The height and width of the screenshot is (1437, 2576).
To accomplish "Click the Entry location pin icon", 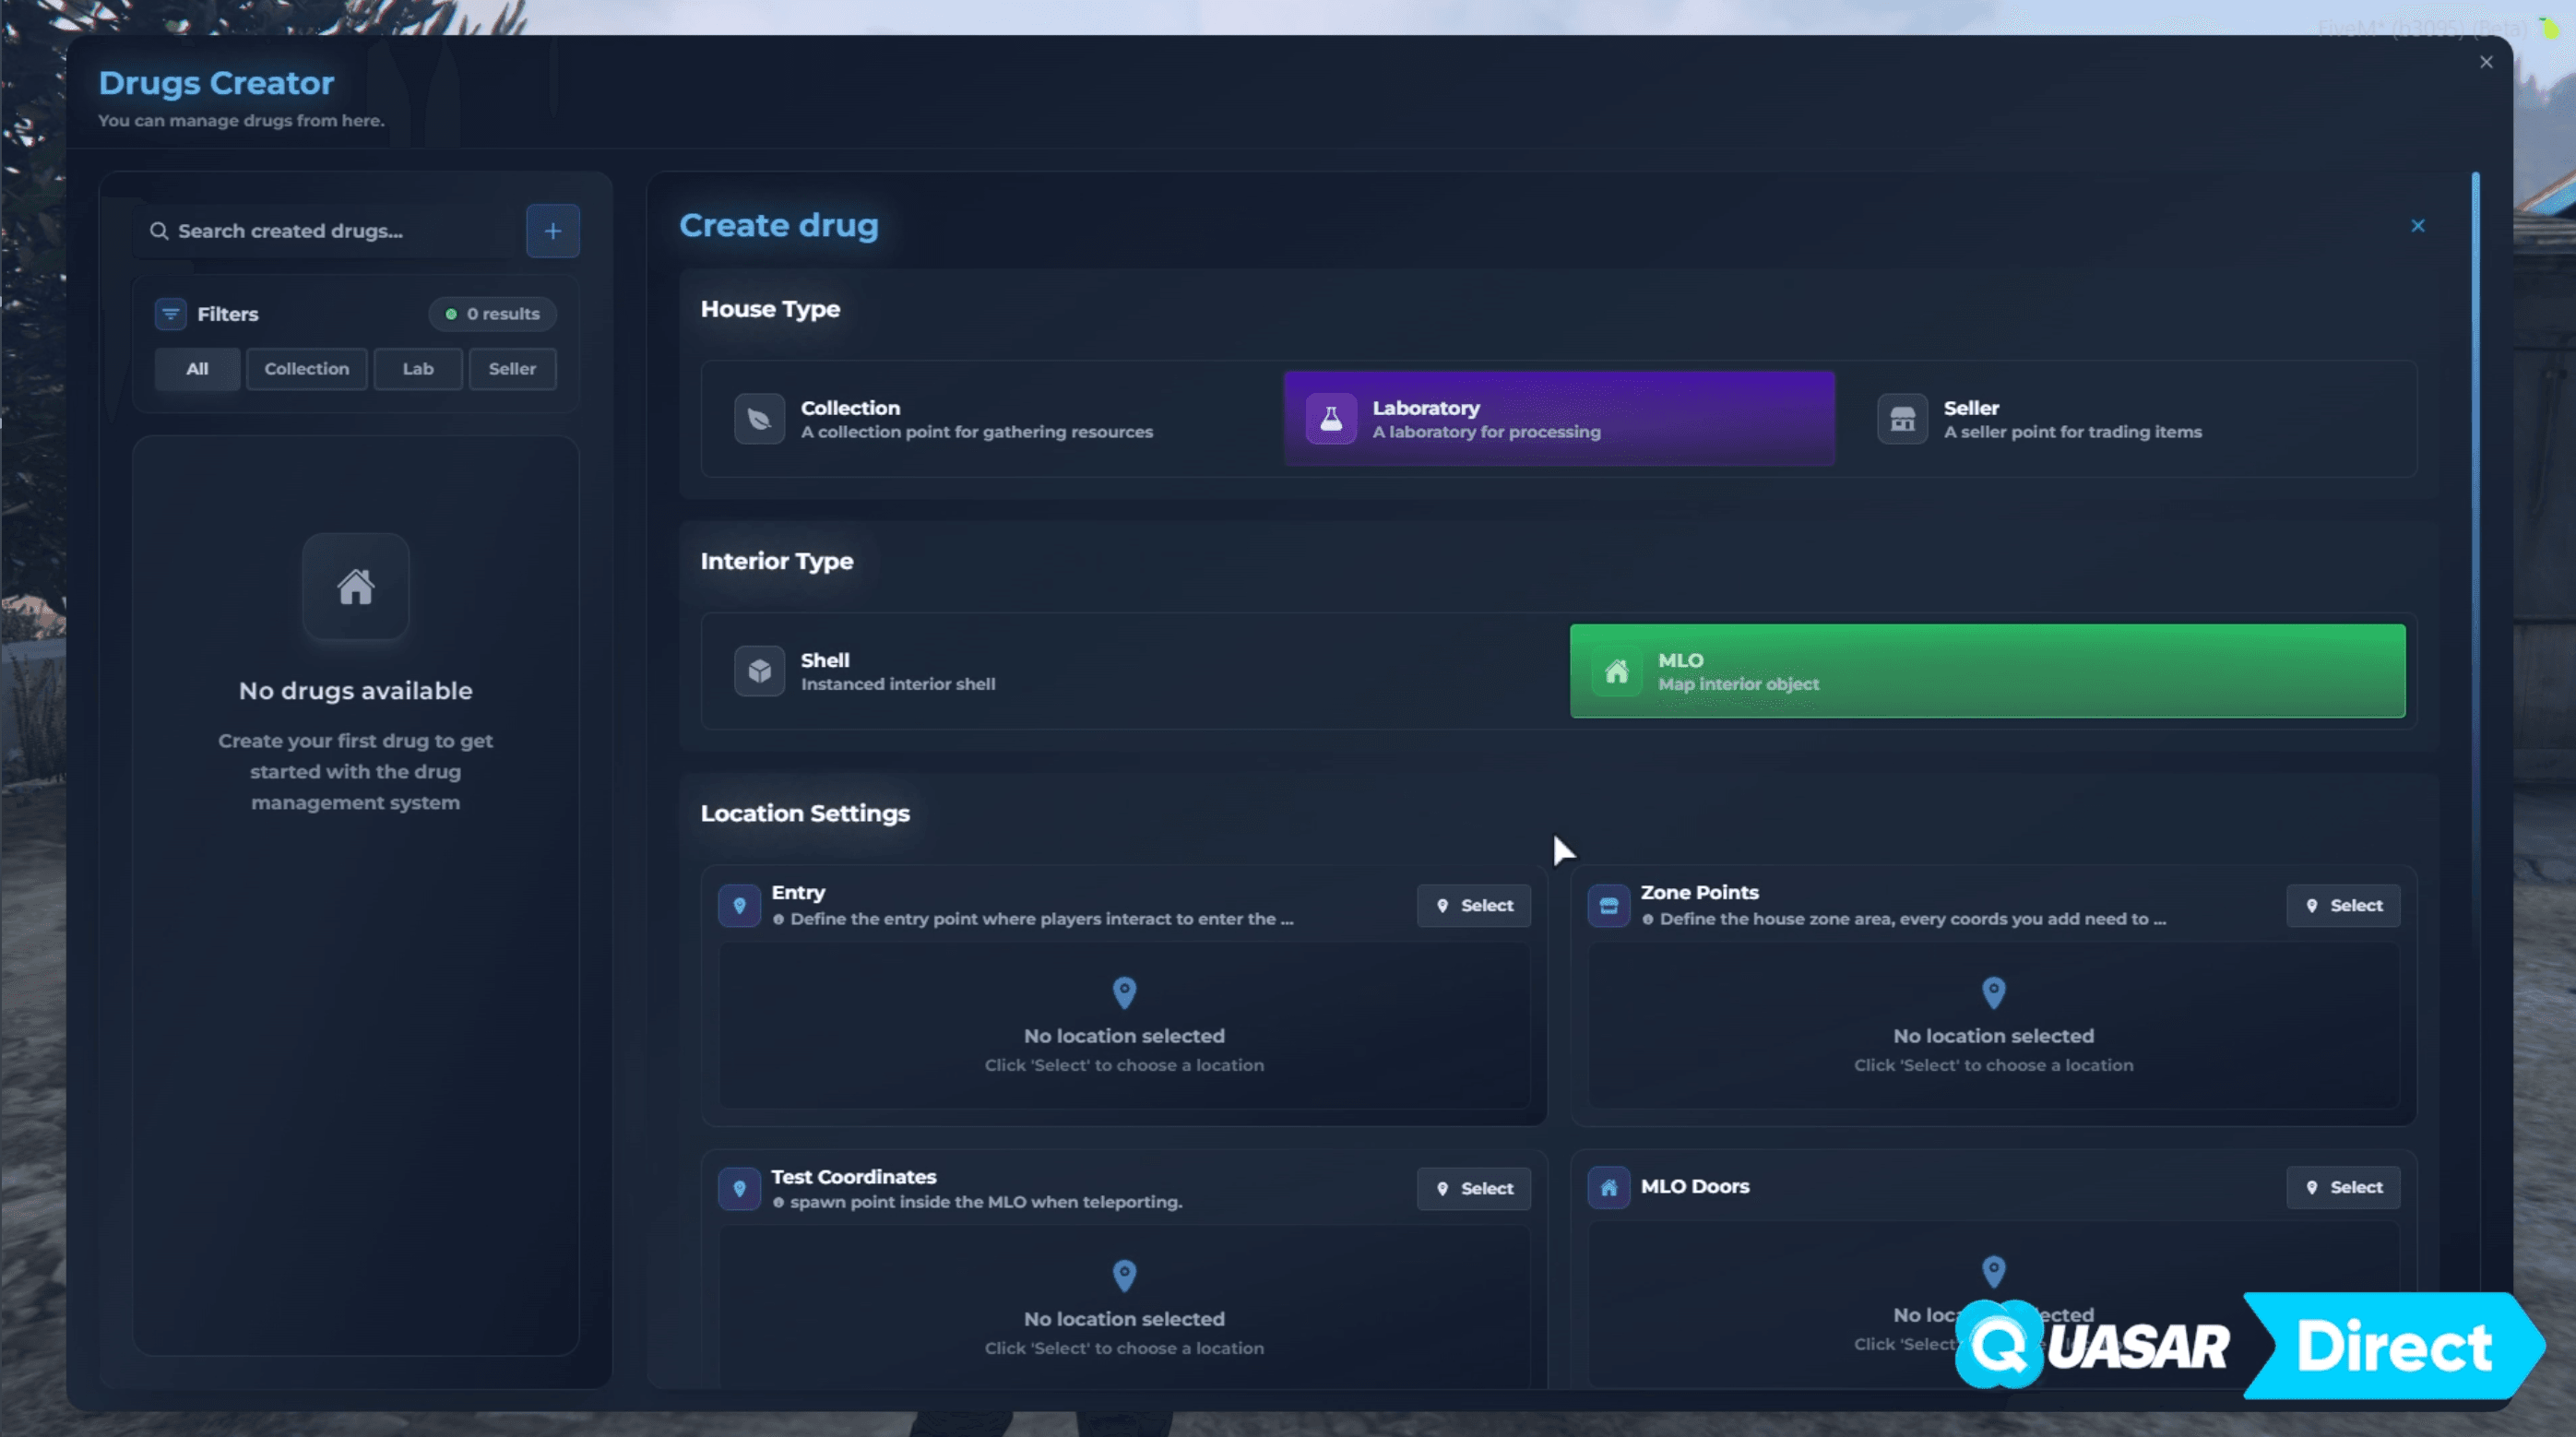I will pyautogui.click(x=739, y=906).
